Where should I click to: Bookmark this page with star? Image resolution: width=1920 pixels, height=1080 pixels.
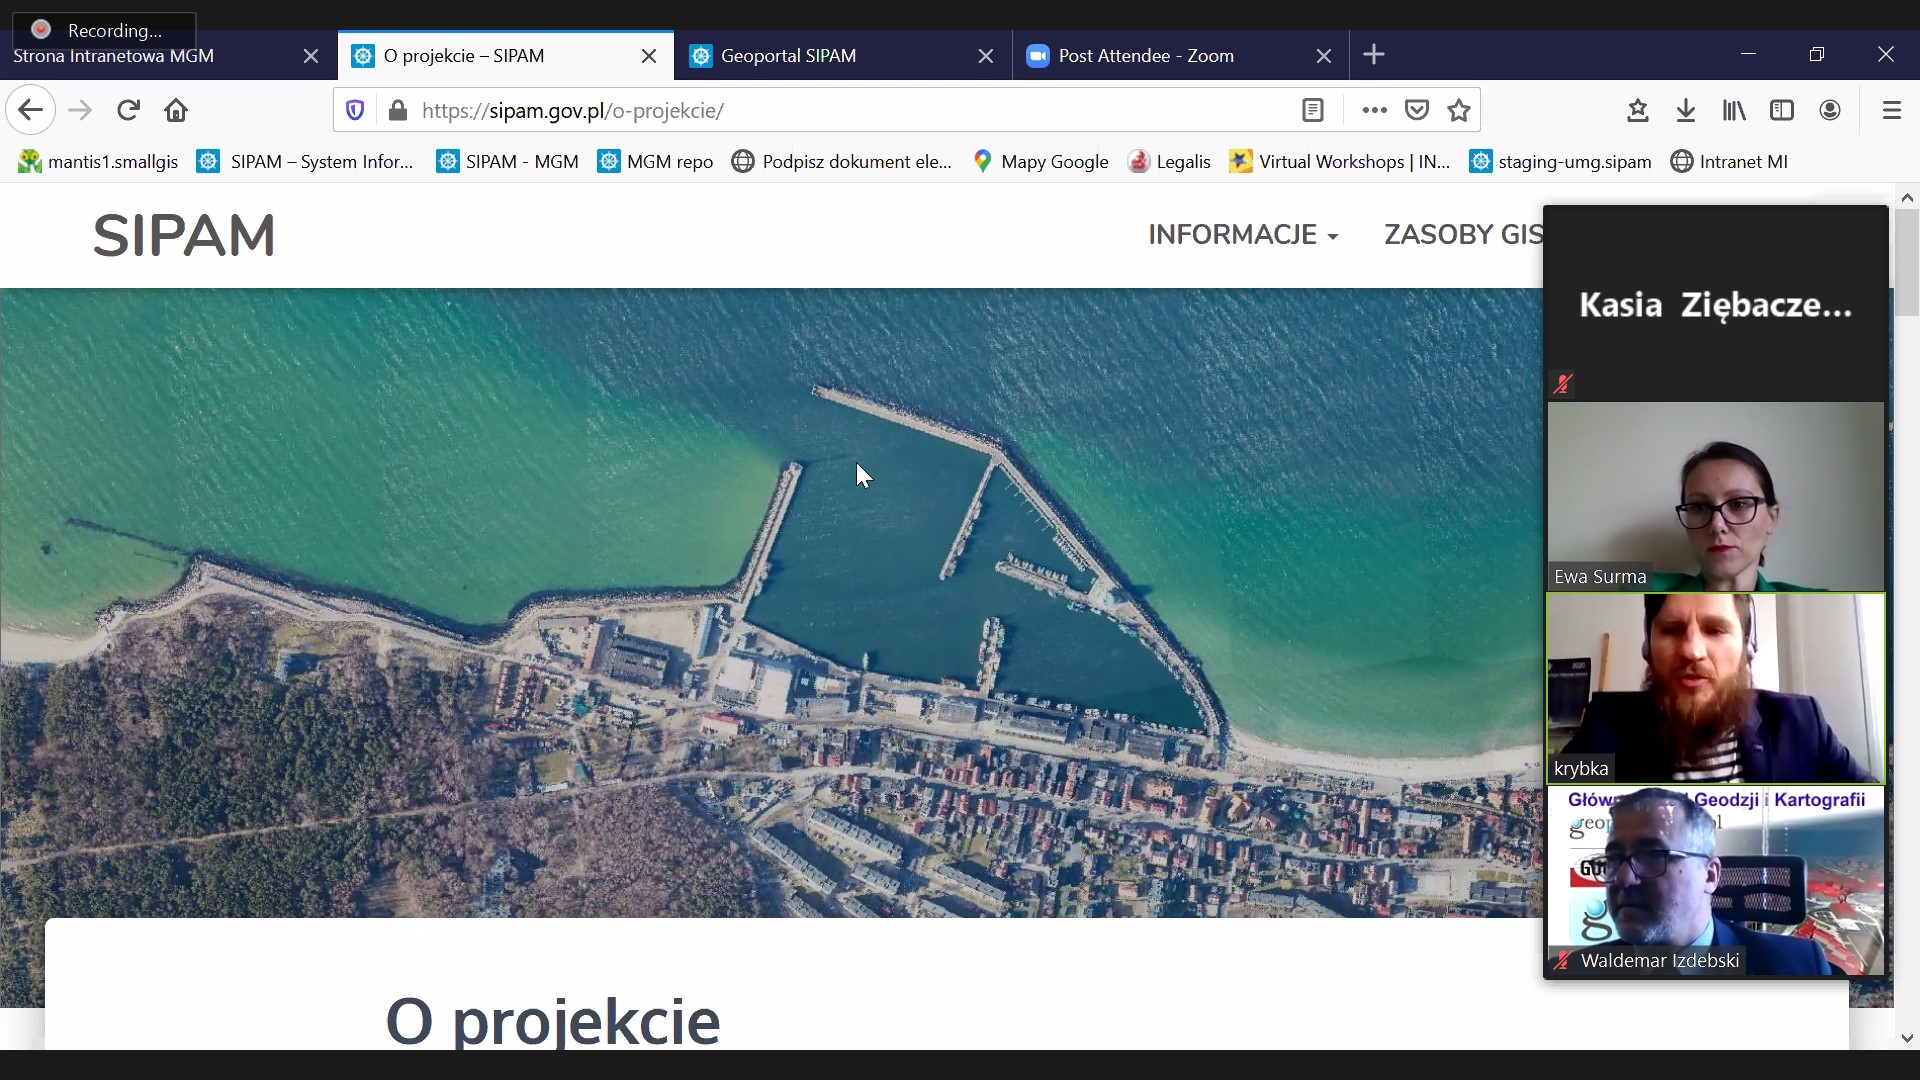coord(1459,110)
